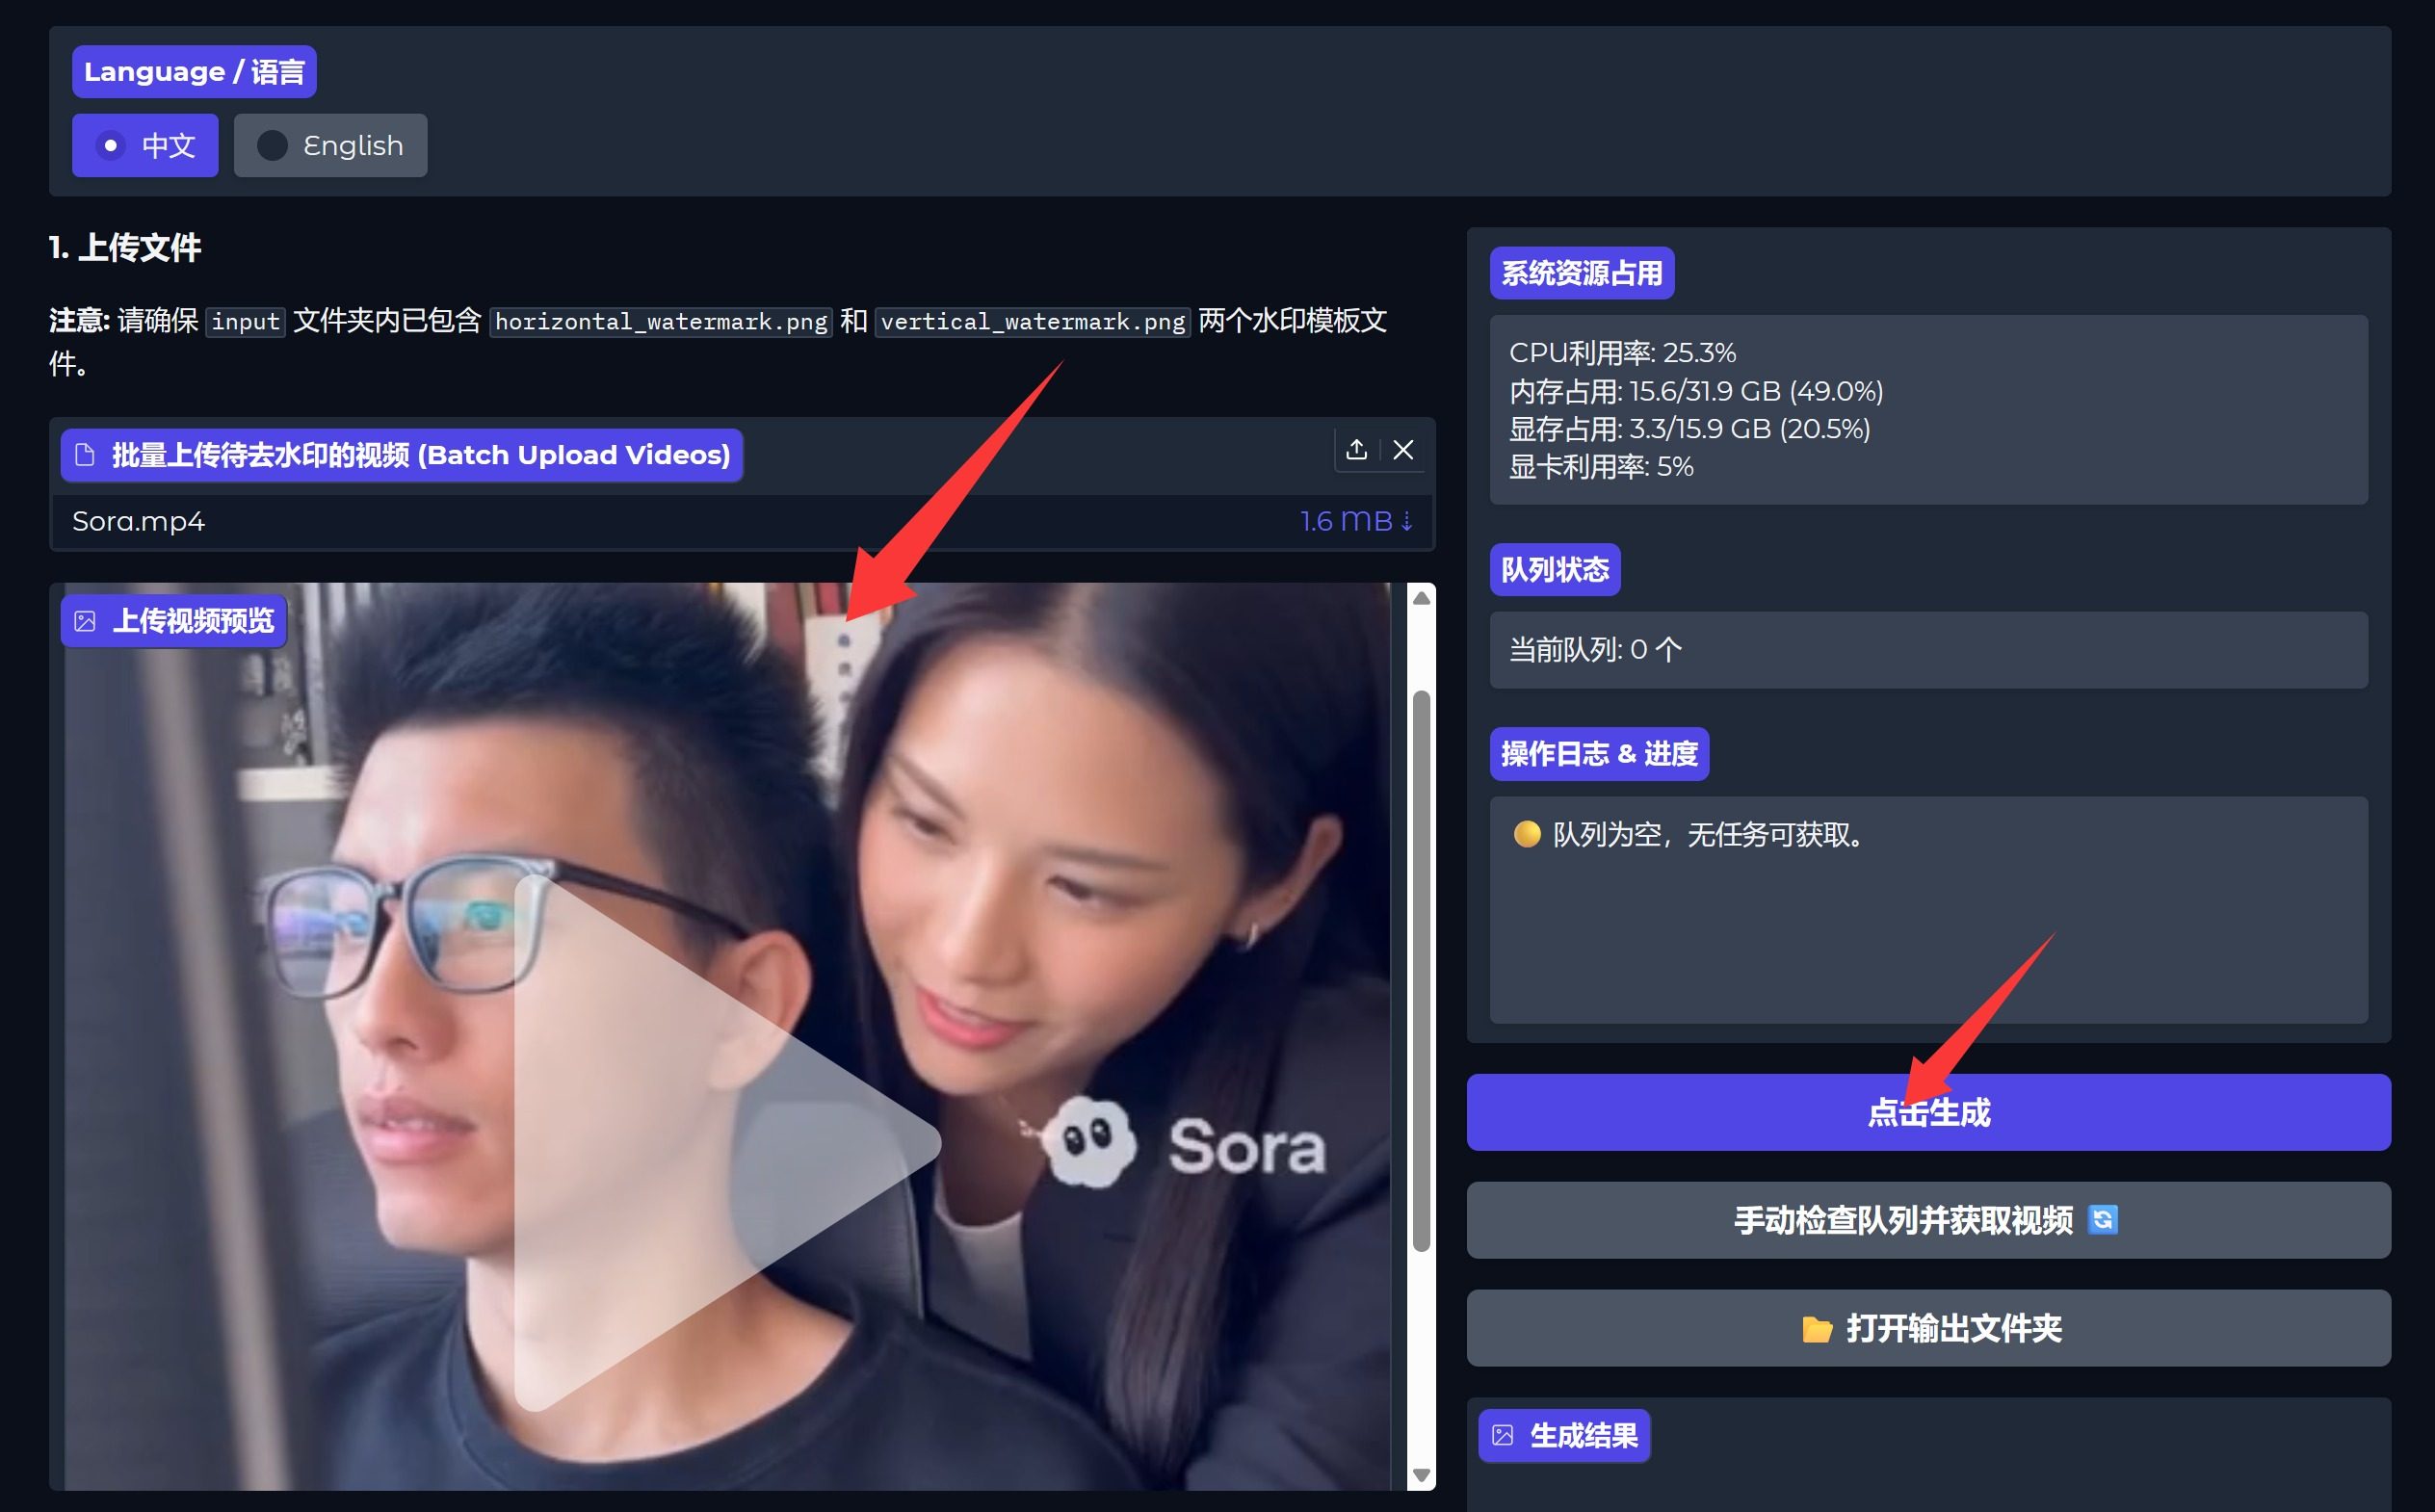2435x1512 pixels.
Task: Download Sora.mp4 via 1.6 MB link
Action: (x=1356, y=521)
